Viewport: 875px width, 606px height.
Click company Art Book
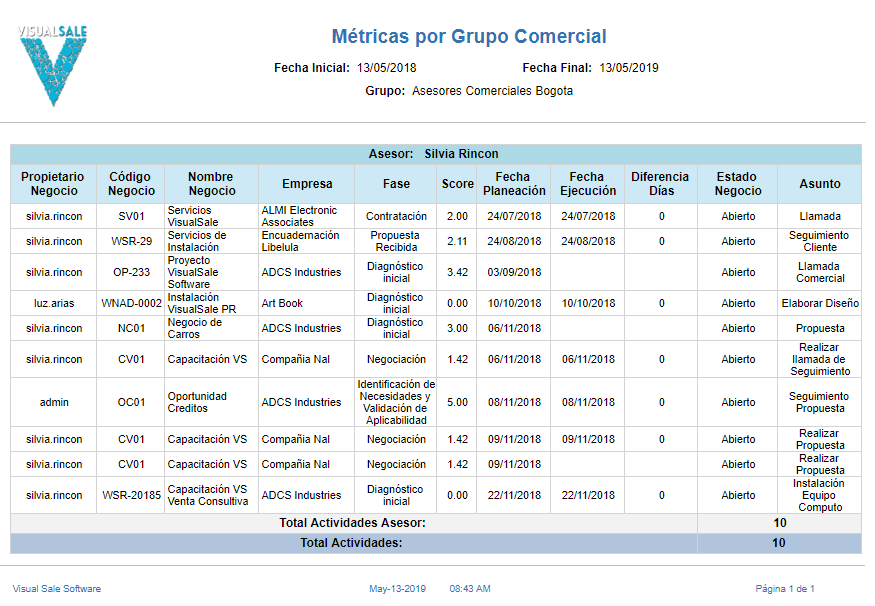coord(282,304)
